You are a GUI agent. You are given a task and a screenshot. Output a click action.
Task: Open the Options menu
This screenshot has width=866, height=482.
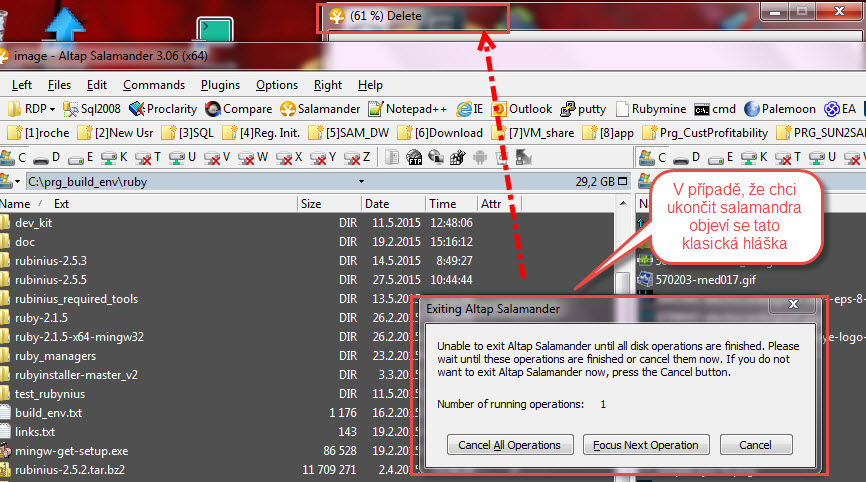coord(277,85)
